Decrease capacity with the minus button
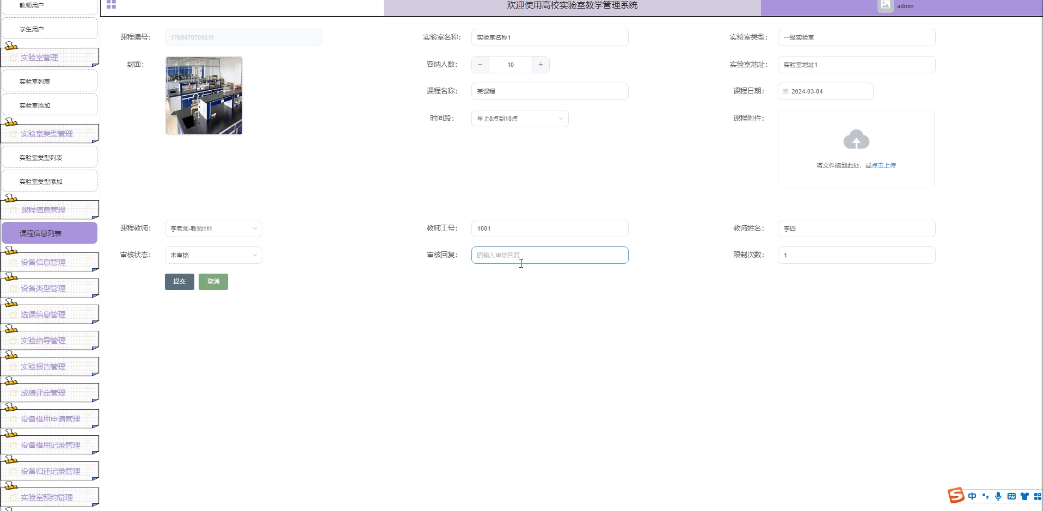Viewport: 1043px width, 511px height. 480,65
